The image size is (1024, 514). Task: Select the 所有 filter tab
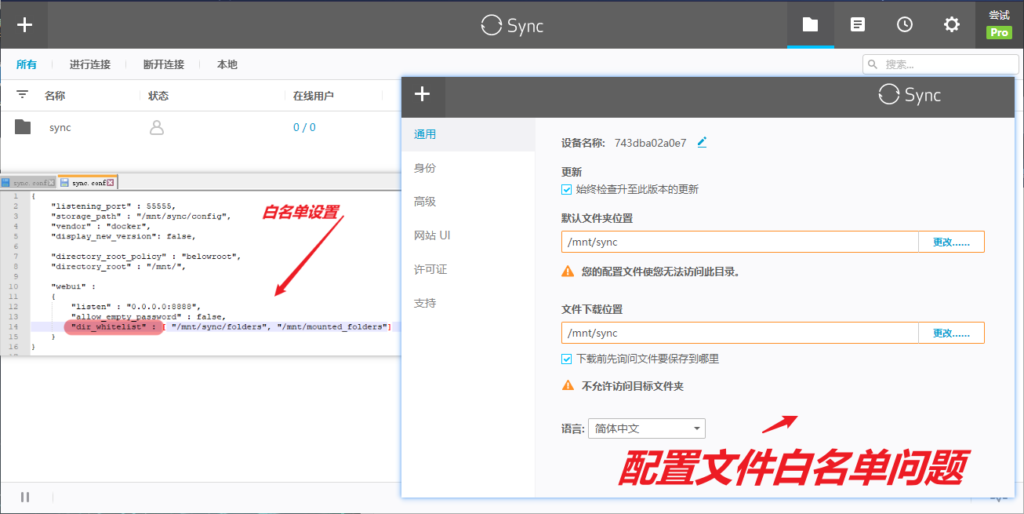27,65
